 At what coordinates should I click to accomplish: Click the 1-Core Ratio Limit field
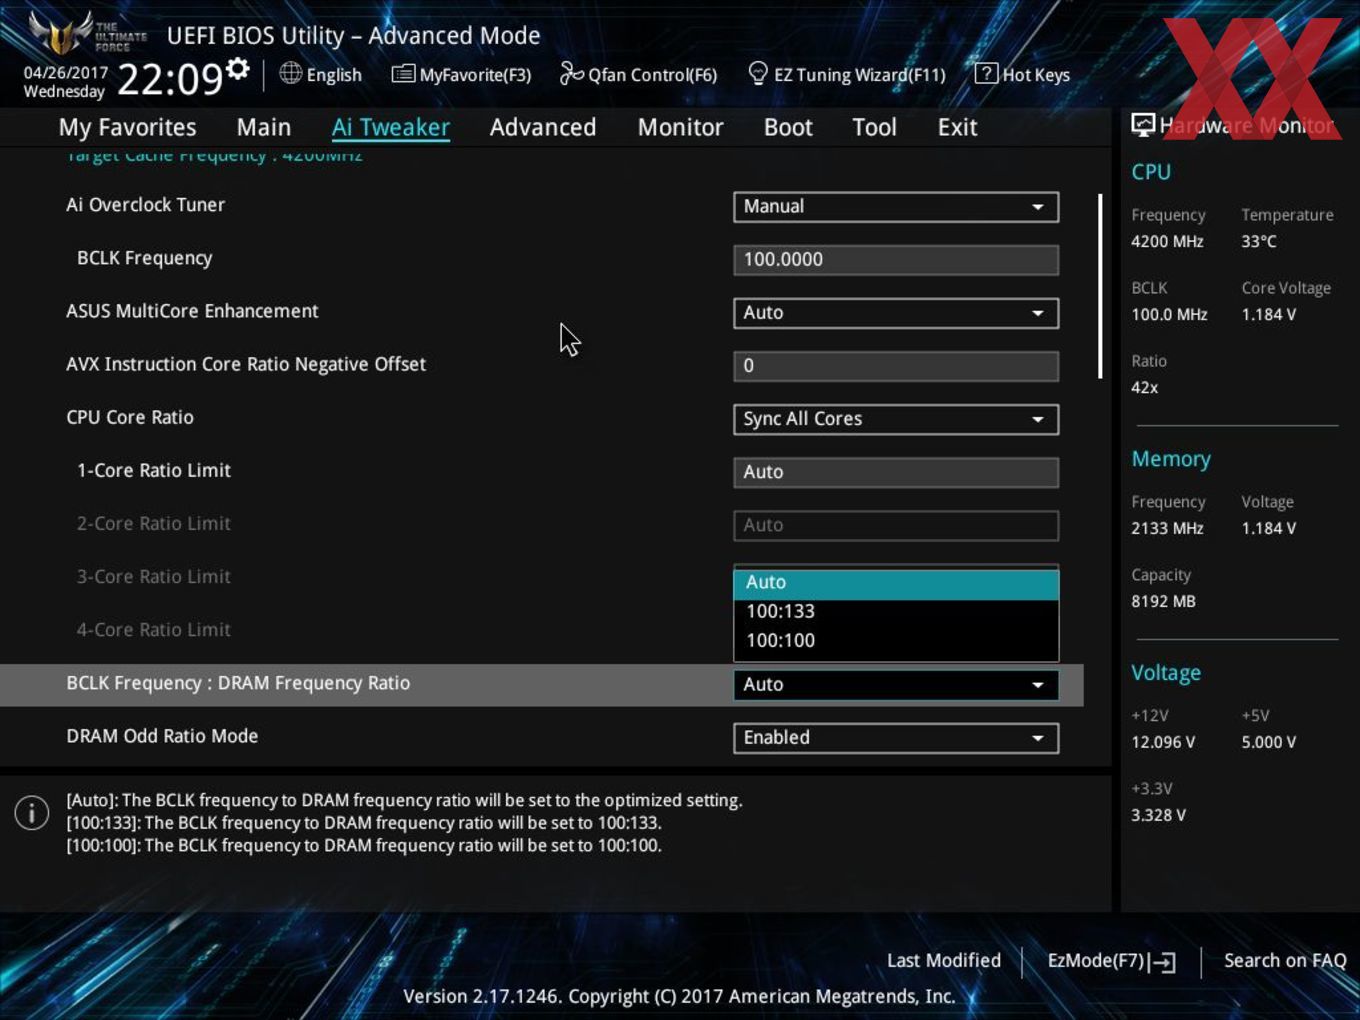click(896, 472)
